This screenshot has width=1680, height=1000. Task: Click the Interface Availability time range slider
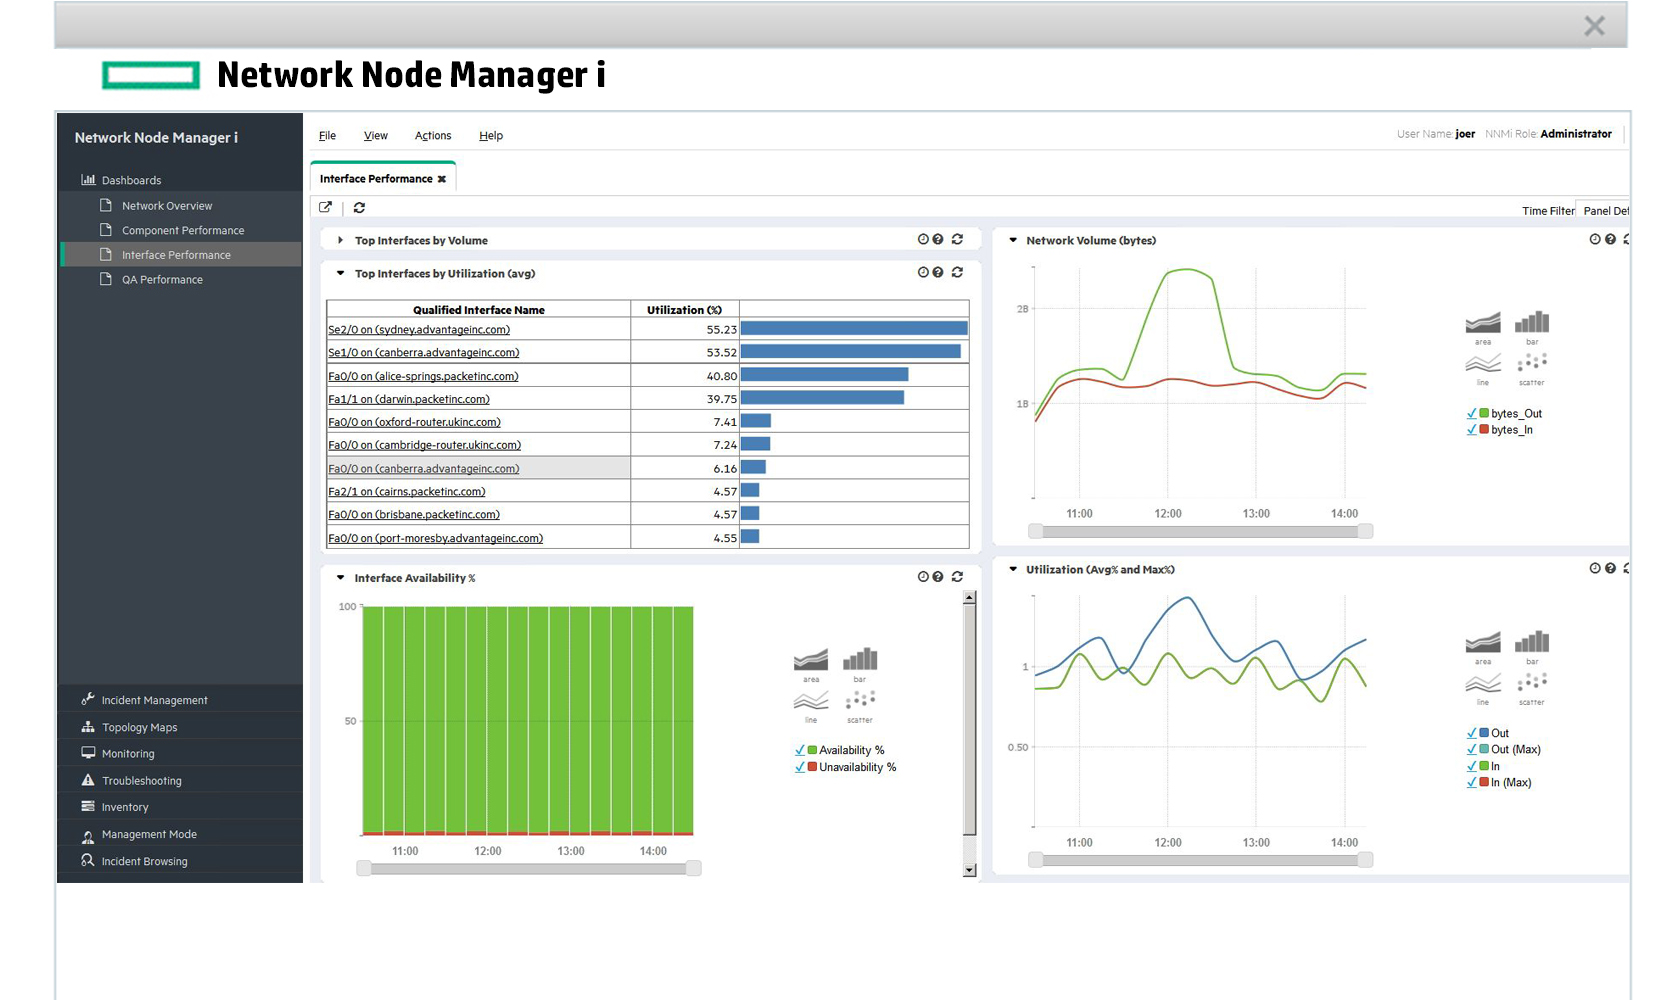[529, 868]
